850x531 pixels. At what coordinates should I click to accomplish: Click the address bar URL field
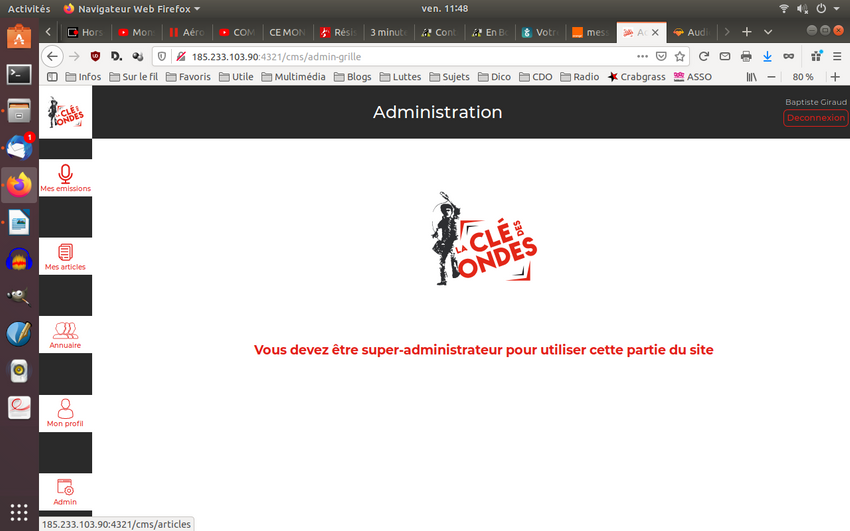(400, 57)
